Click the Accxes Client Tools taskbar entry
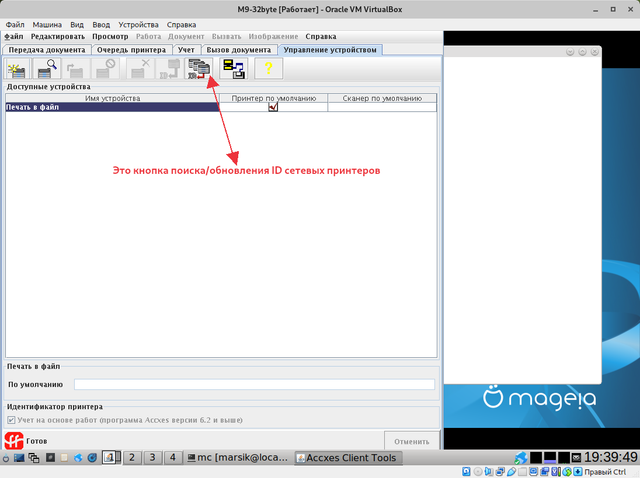Viewport: 640px width, 478px height. [x=348, y=458]
